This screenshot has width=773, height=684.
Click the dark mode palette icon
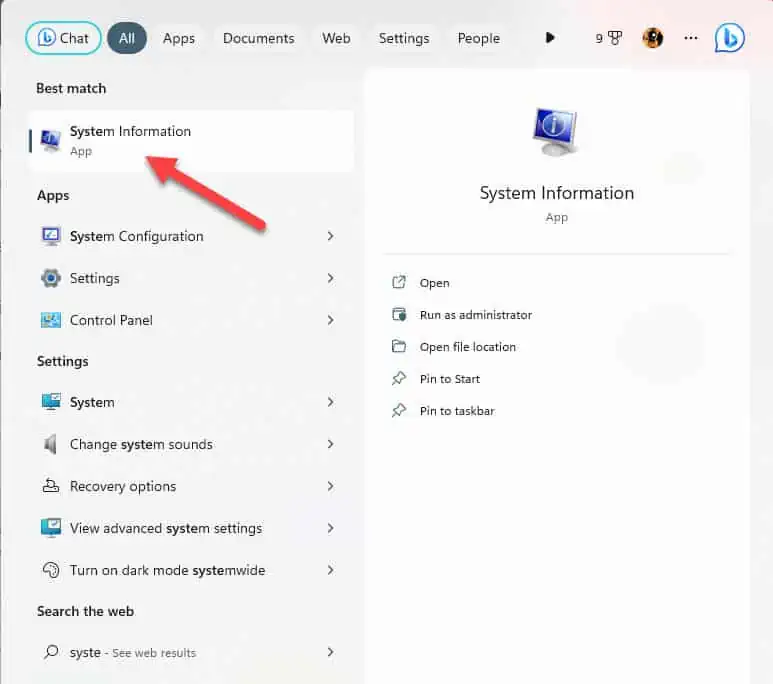click(51, 570)
